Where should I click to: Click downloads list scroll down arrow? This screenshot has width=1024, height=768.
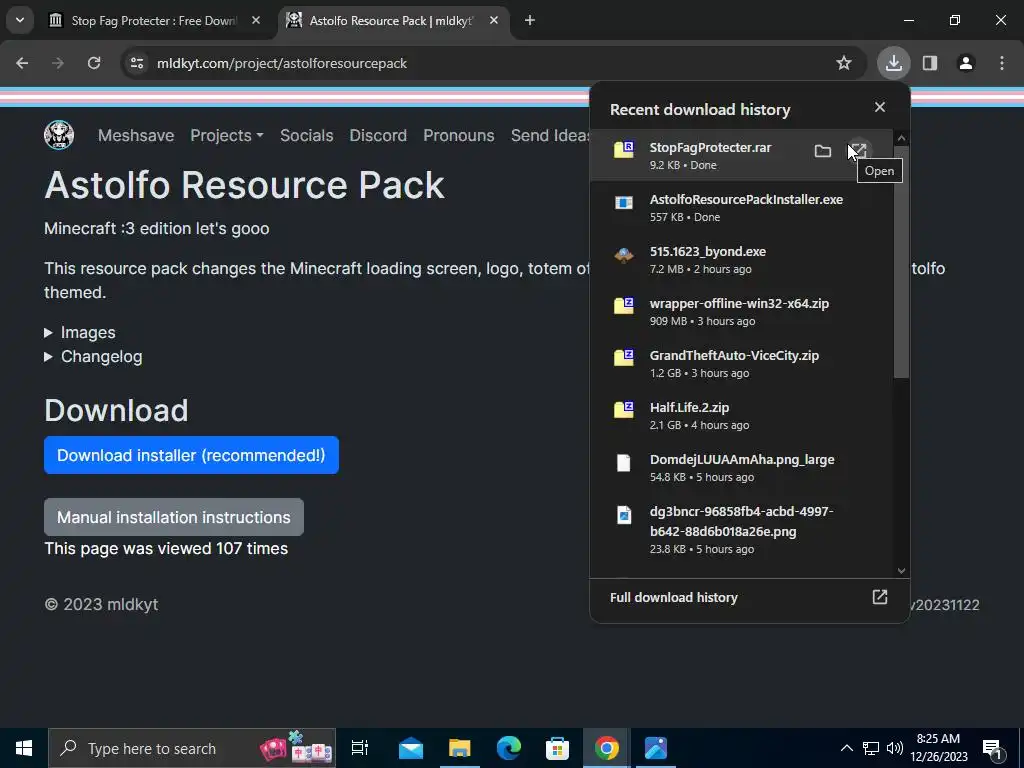(x=901, y=571)
